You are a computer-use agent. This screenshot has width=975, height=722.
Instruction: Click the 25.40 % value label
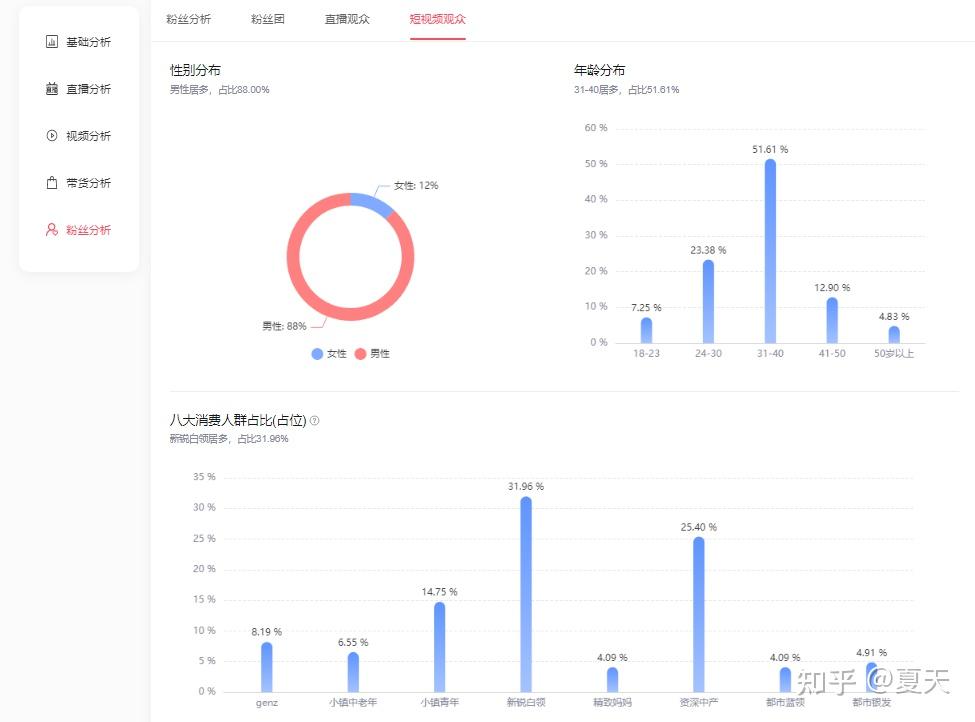coord(699,527)
